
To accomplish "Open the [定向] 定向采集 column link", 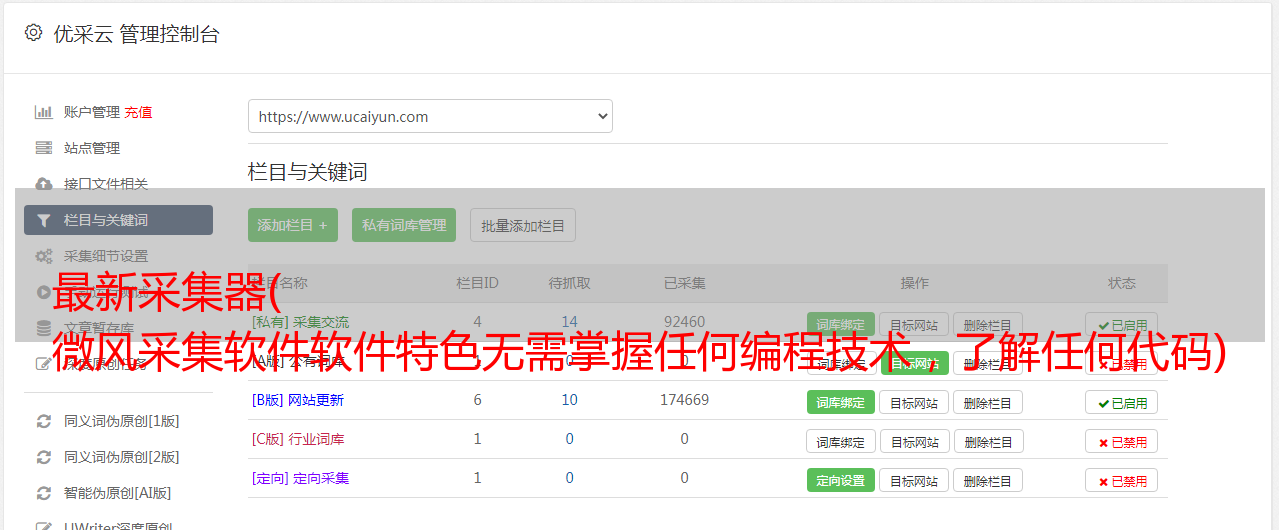I will click(300, 478).
